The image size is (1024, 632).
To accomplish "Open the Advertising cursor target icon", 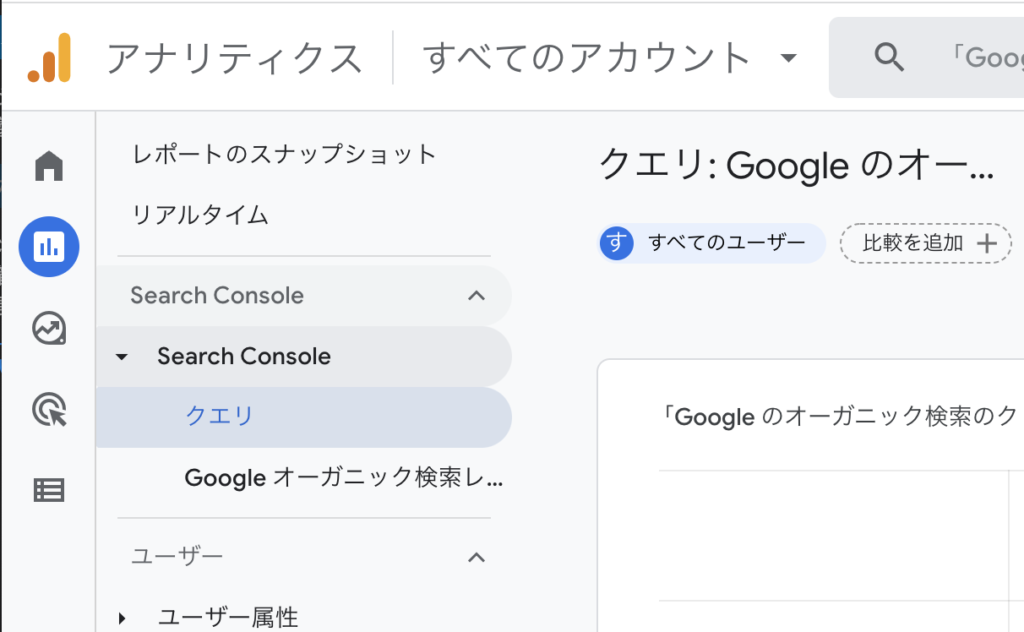I will (50, 409).
